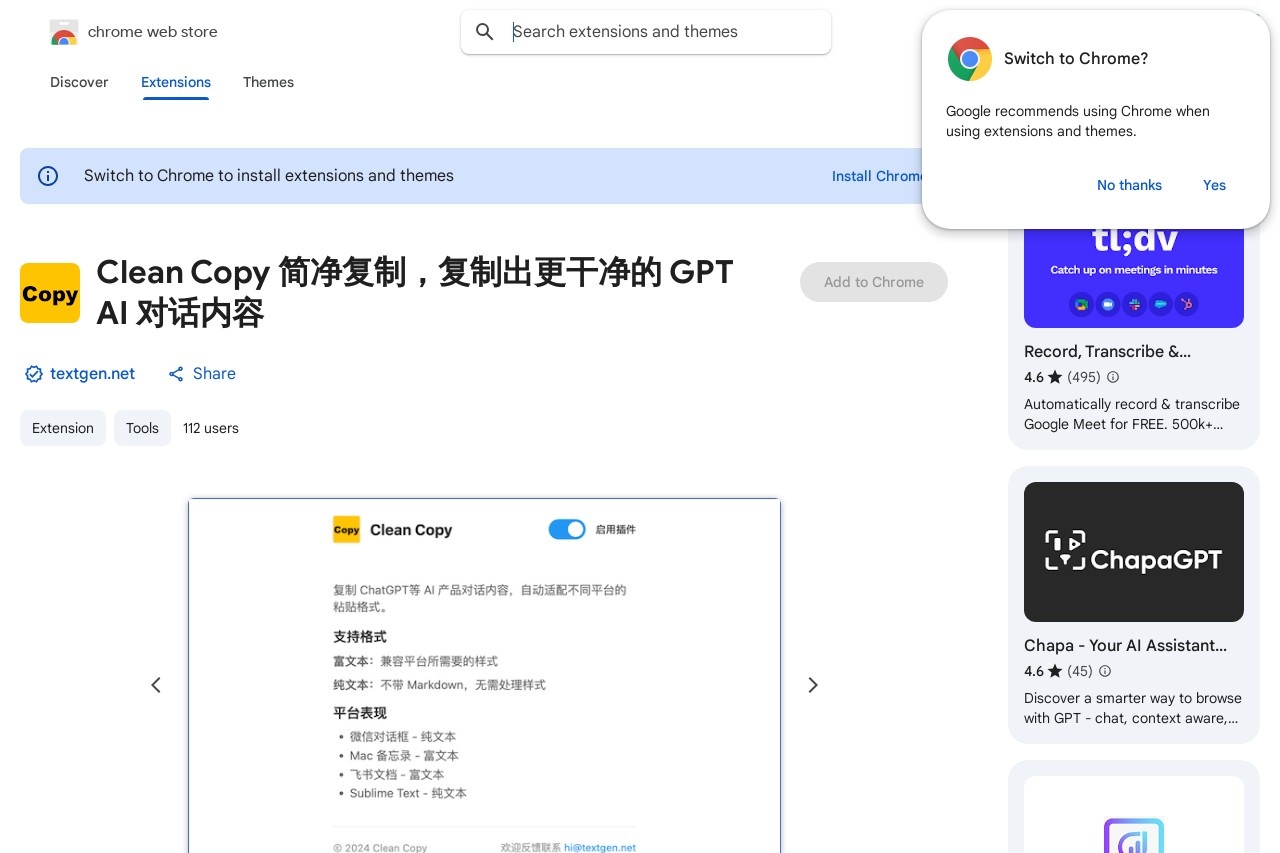Click the star icon in the ChapaGPT rating
Image resolution: width=1280 pixels, height=853 pixels.
coord(1055,671)
